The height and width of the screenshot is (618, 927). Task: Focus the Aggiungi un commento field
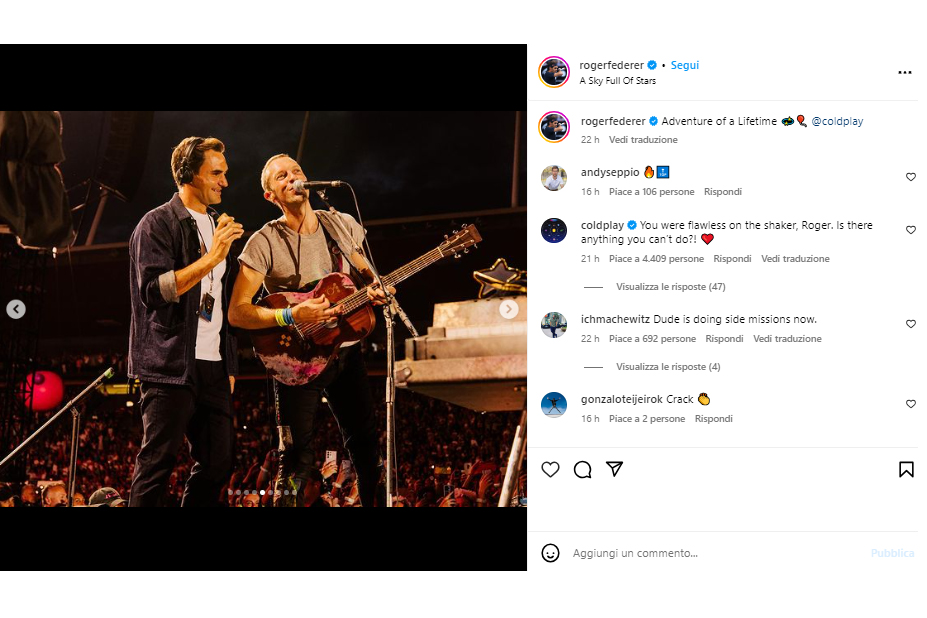[700, 553]
